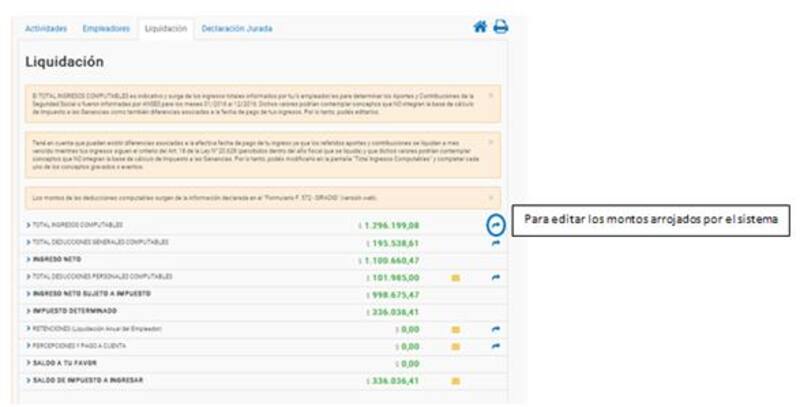Viewport: 800px width, 407px height.
Task: Edit Total Ingresos Computables using the arrow icon
Action: [495, 225]
